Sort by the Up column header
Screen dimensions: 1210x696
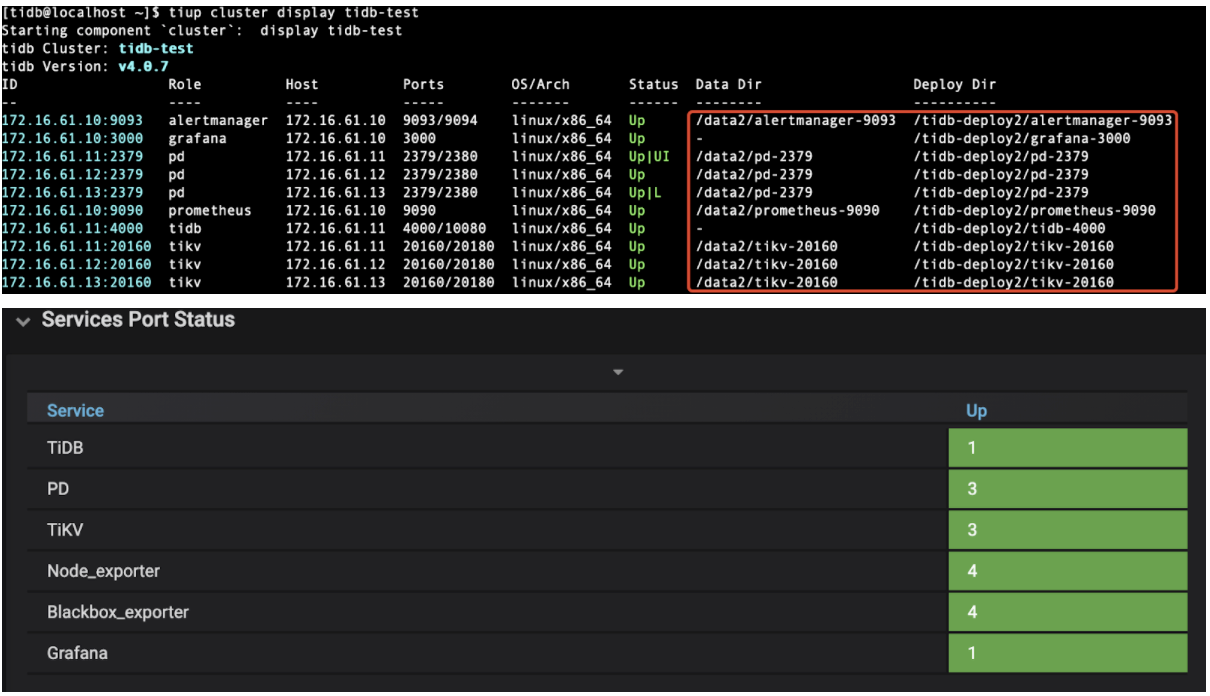(976, 410)
